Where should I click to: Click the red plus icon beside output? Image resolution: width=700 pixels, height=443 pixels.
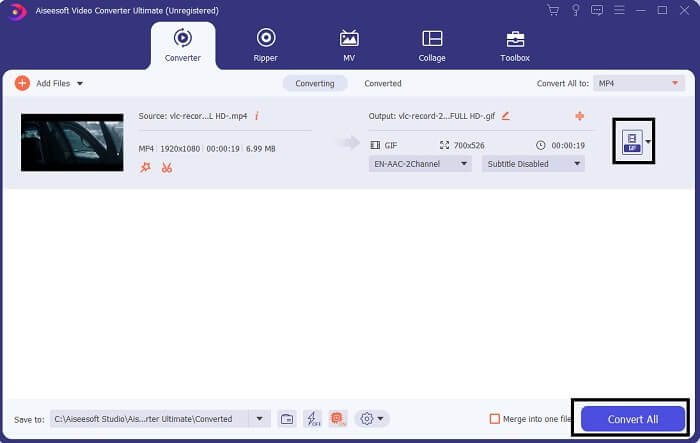point(581,116)
